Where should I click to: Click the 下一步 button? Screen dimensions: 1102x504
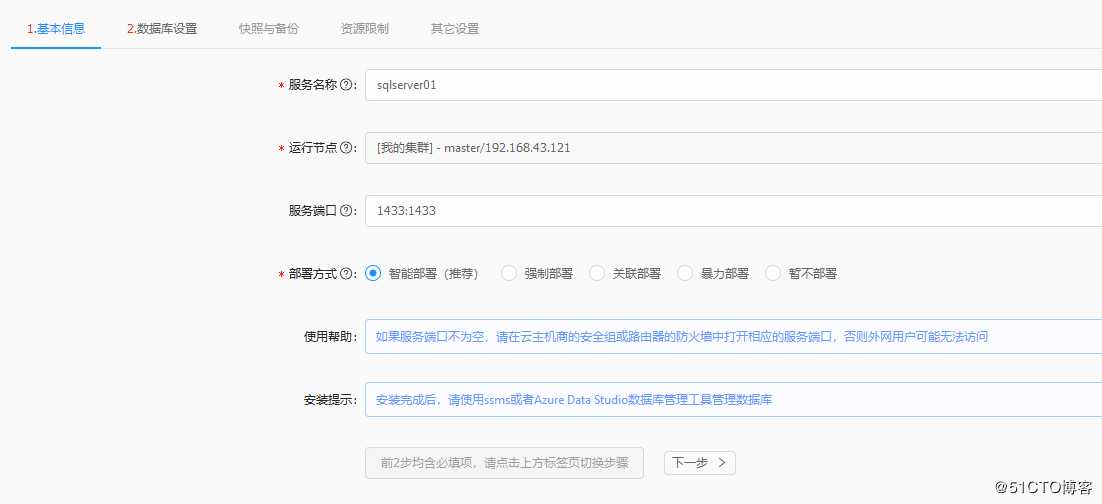click(x=699, y=463)
